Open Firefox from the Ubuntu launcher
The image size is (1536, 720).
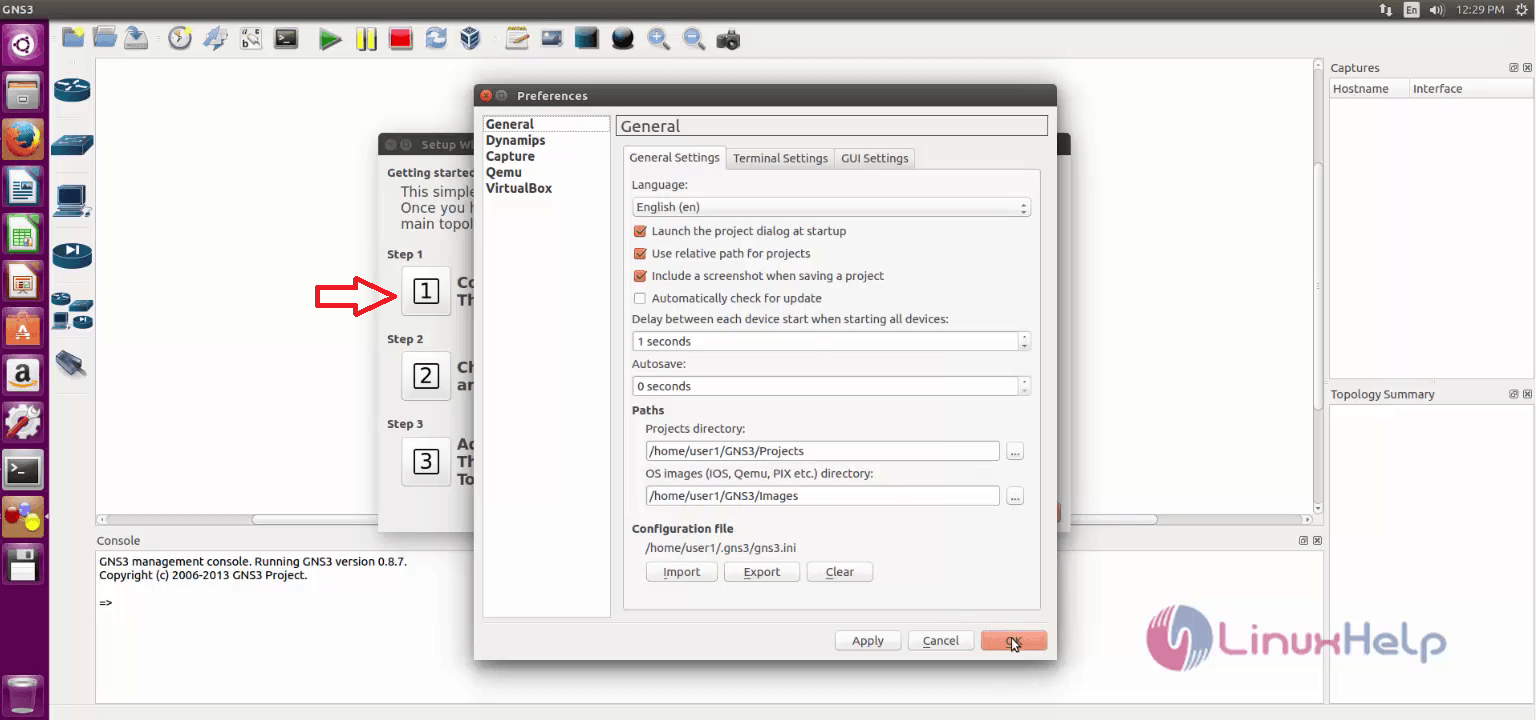tap(24, 139)
